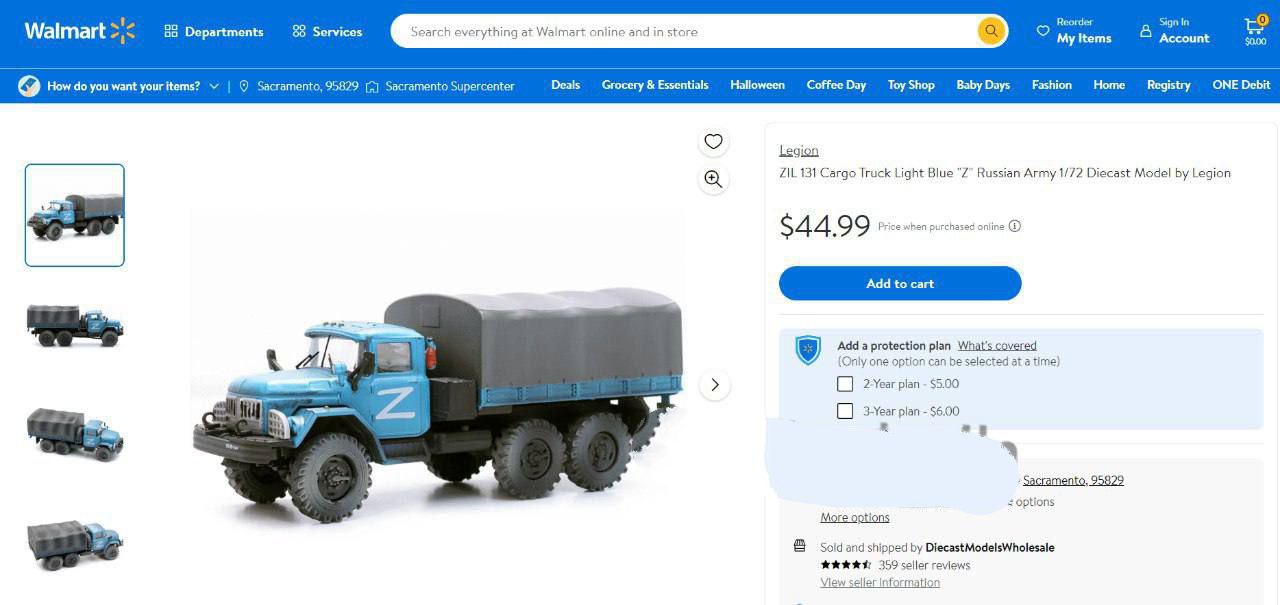
Task: Go to the Halloween section
Action: click(x=757, y=85)
